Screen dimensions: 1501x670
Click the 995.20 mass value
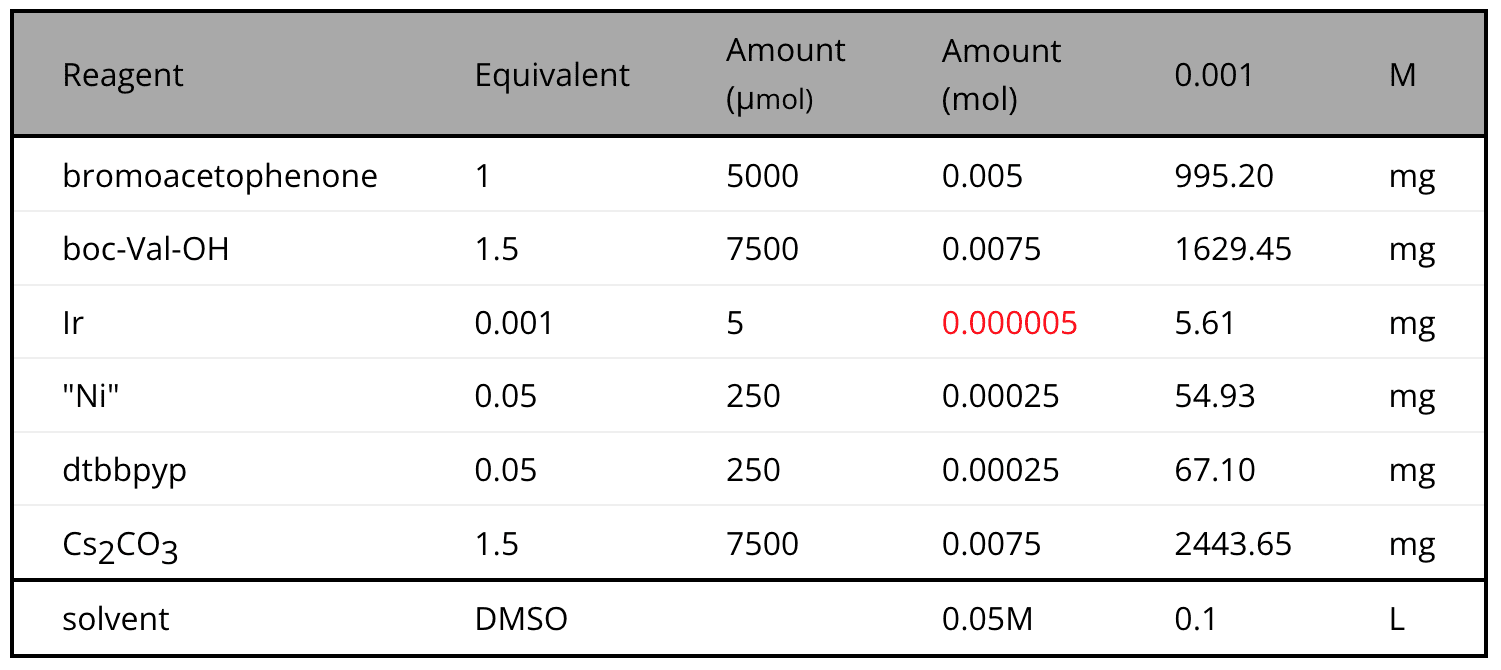(x=1224, y=177)
